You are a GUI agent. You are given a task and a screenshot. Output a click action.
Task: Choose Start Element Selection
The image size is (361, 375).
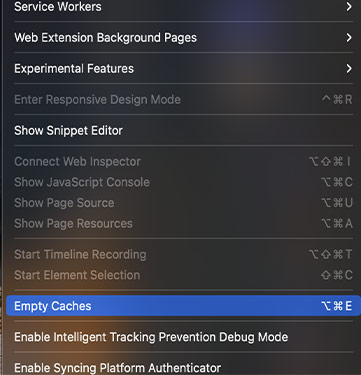tap(183, 275)
